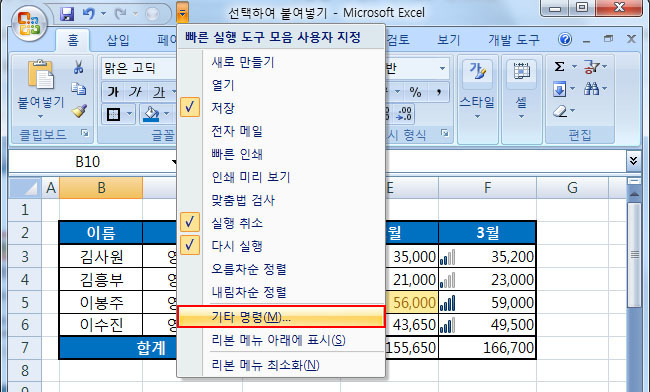Screen dimensions: 650x392
Task: Click the 셀 cells icon
Action: [x=521, y=71]
